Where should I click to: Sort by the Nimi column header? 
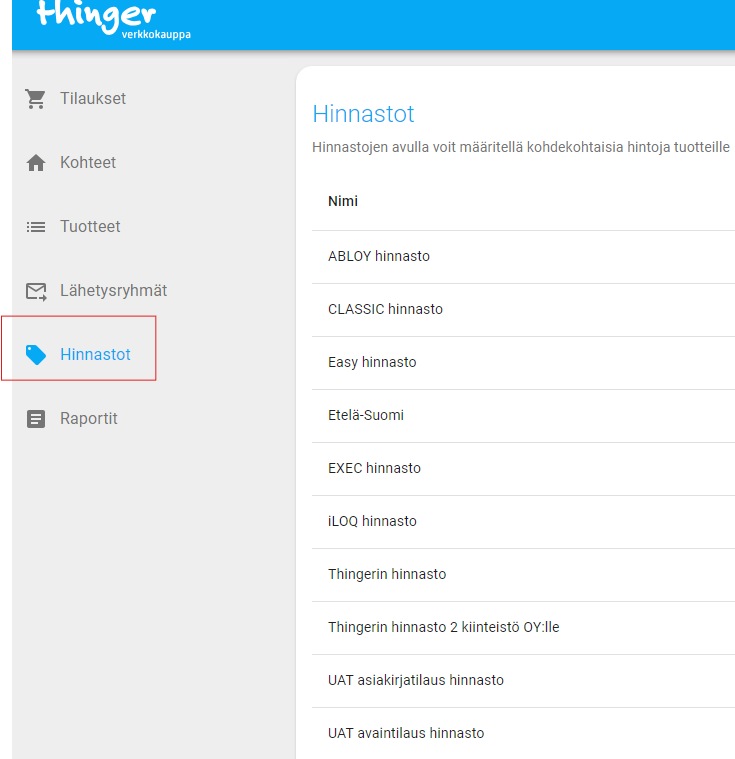click(x=343, y=201)
